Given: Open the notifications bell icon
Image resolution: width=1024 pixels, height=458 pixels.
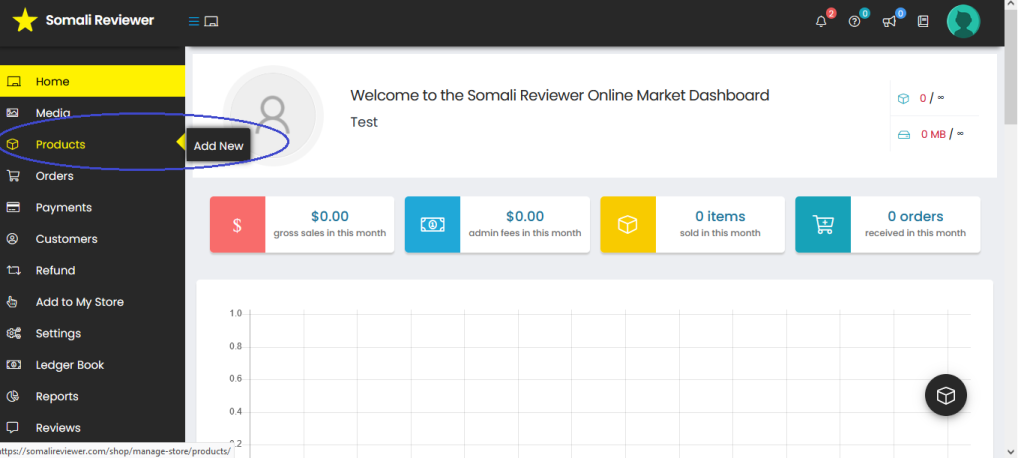Looking at the screenshot, I should [x=821, y=22].
